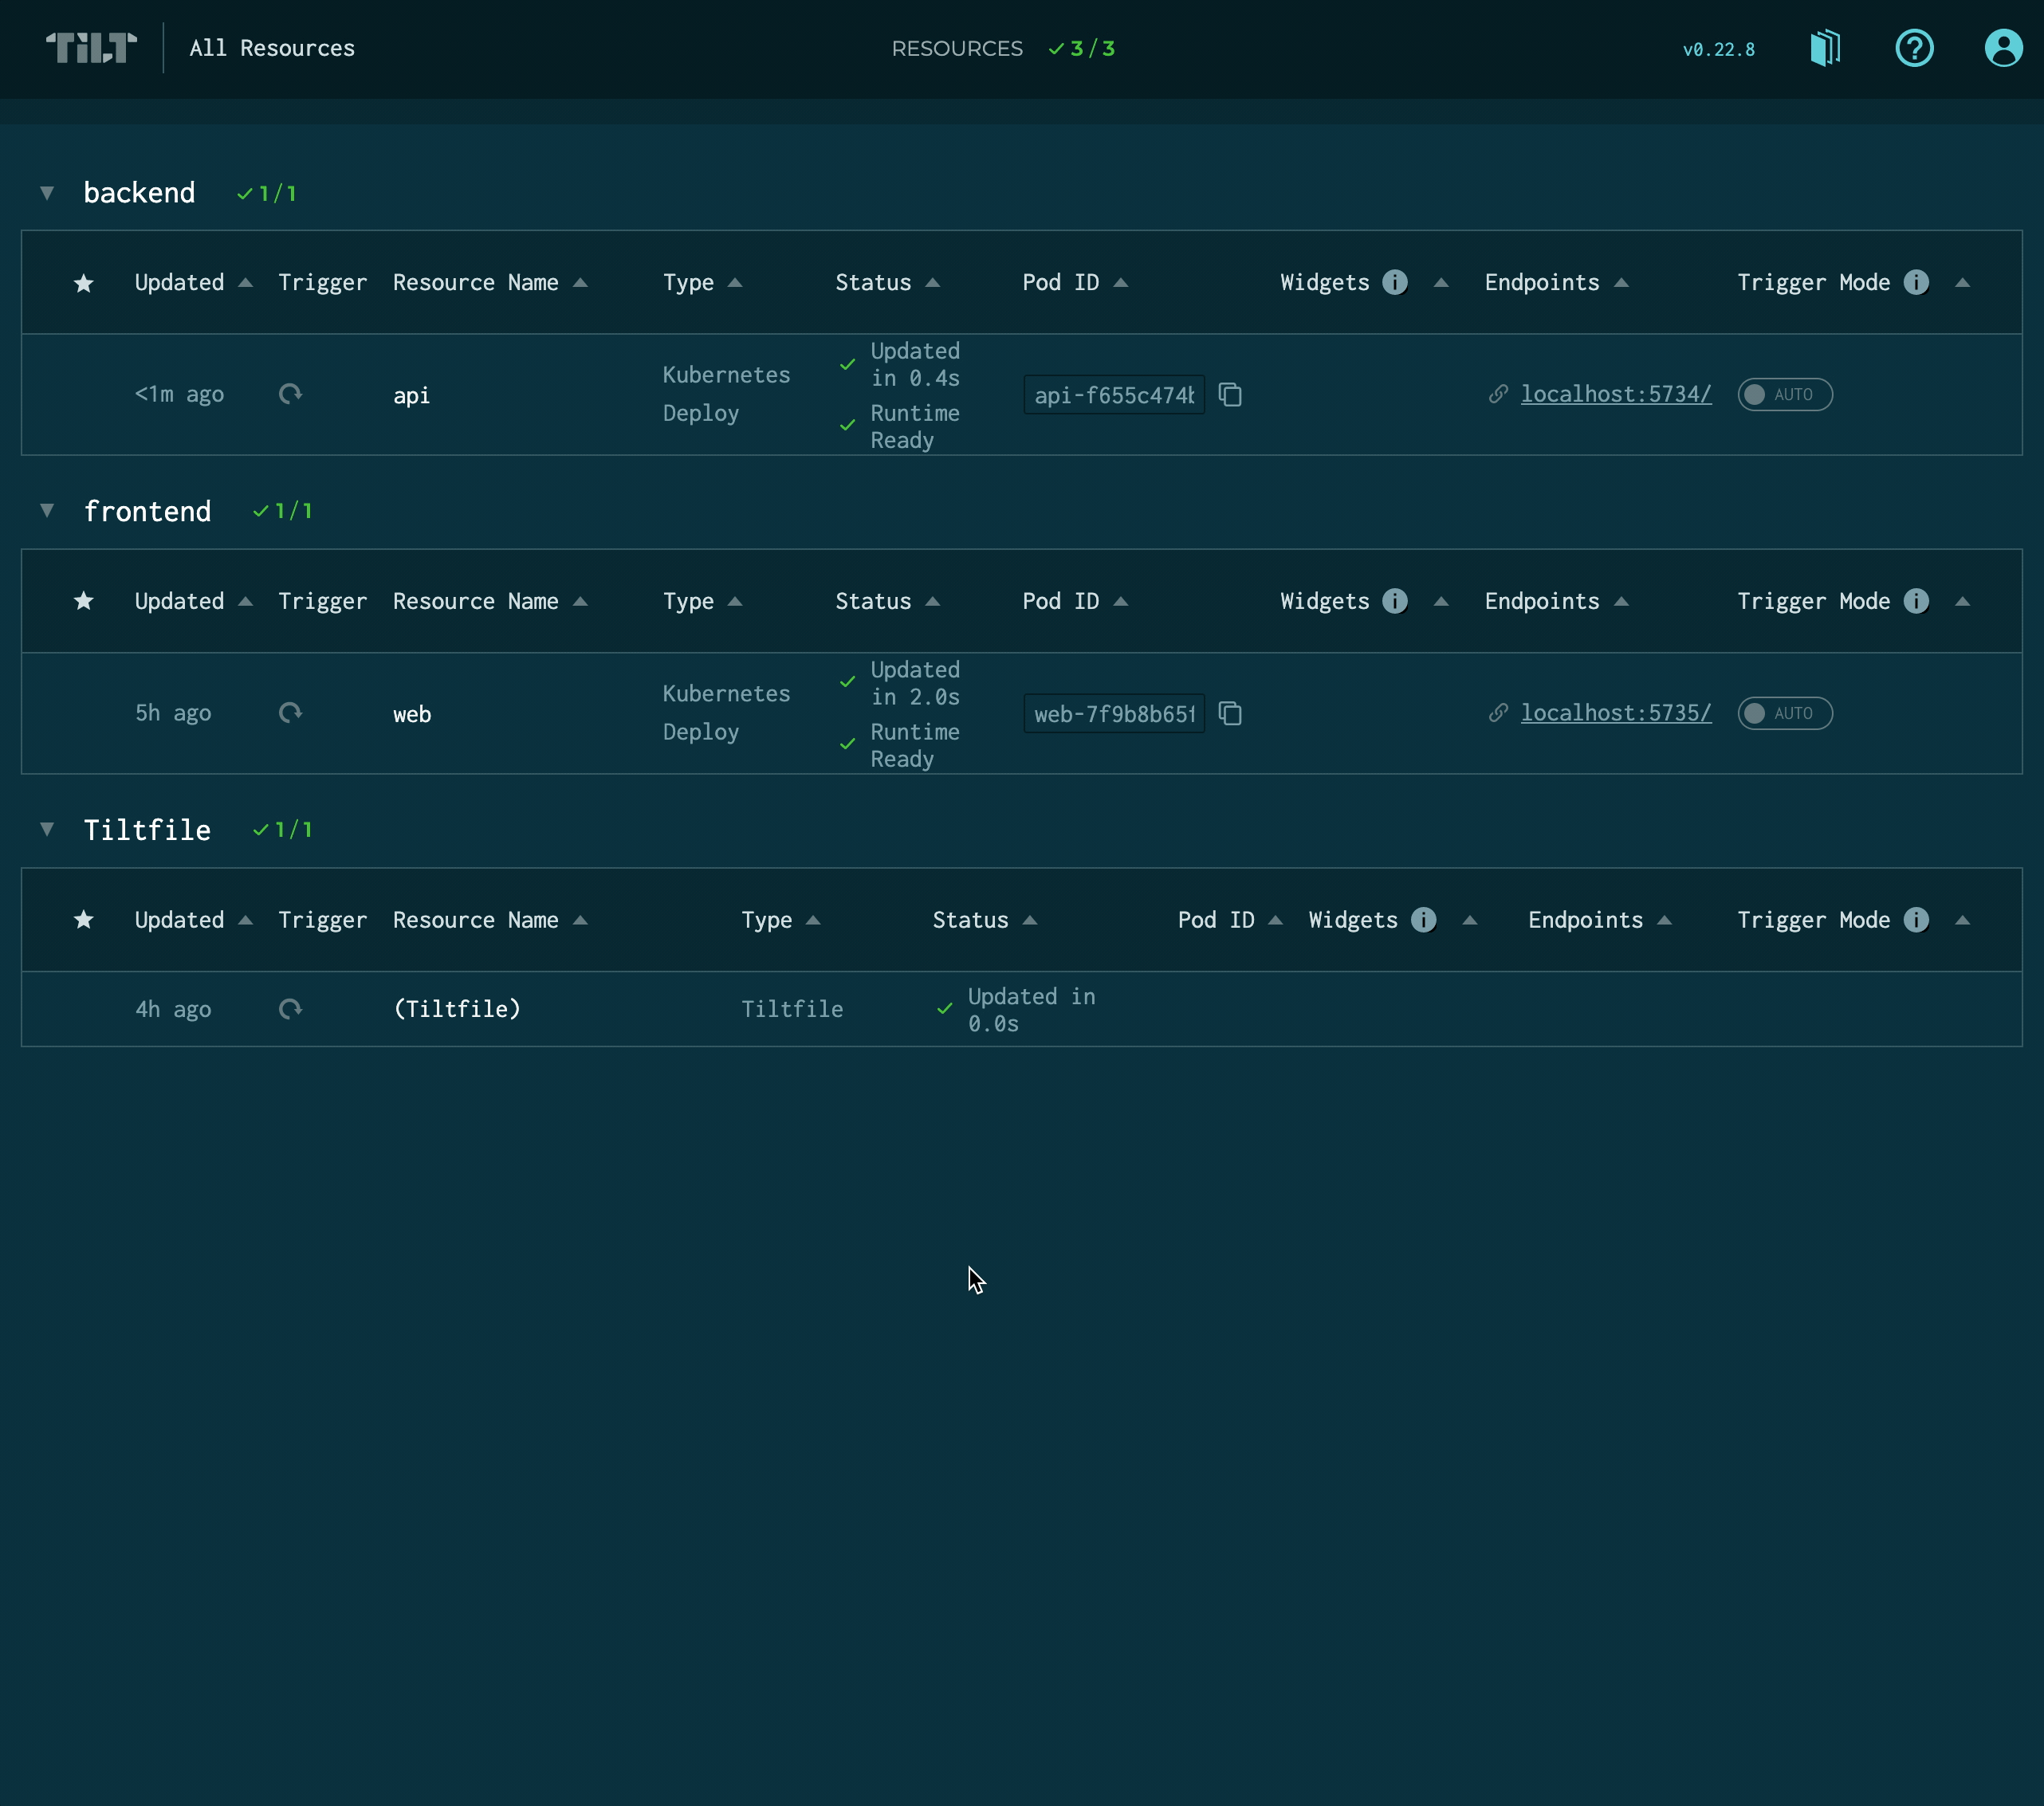
Task: Click the snapshot/copy icon top right
Action: click(x=1826, y=47)
